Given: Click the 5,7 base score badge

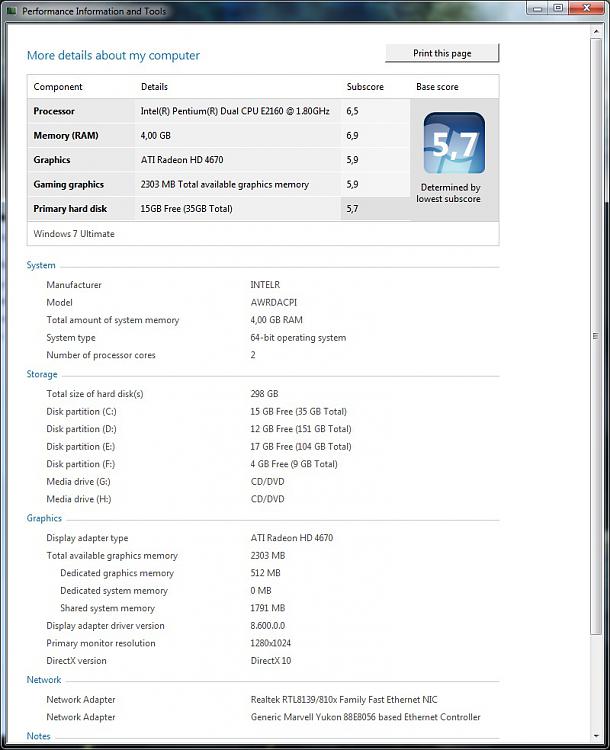Looking at the screenshot, I should (x=454, y=143).
